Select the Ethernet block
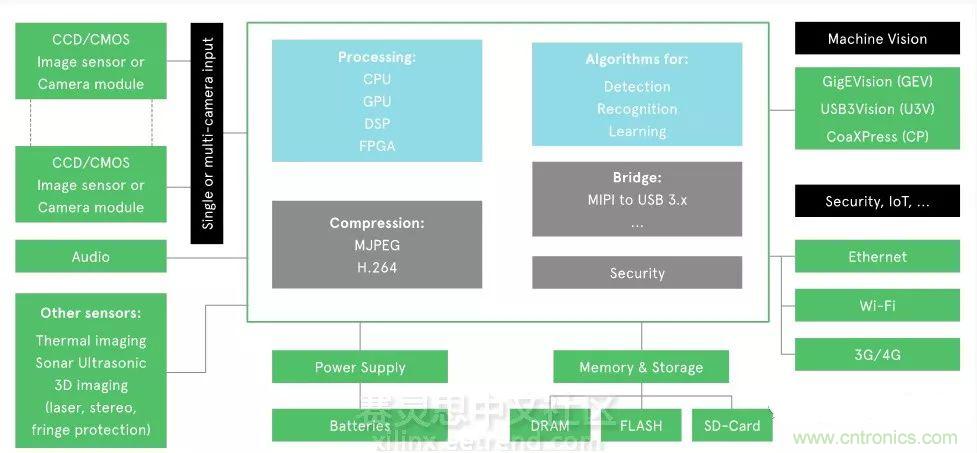The image size is (977, 453). coord(877,257)
